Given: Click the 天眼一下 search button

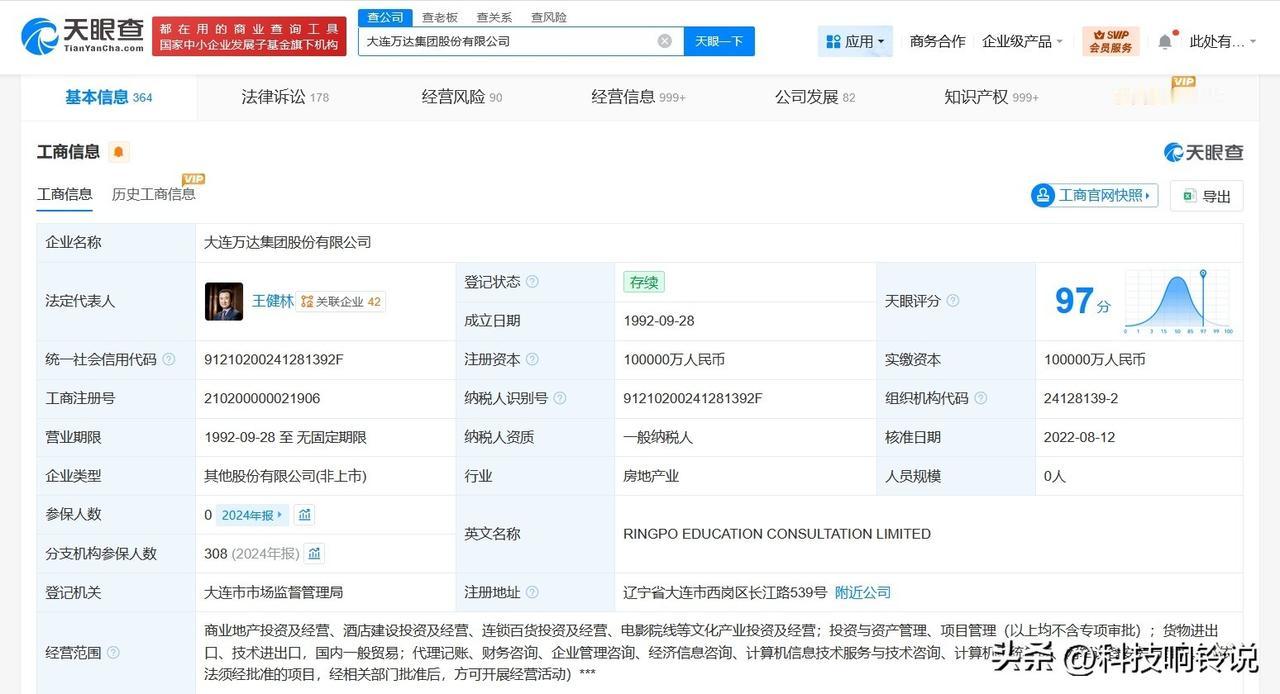Looking at the screenshot, I should click(719, 41).
